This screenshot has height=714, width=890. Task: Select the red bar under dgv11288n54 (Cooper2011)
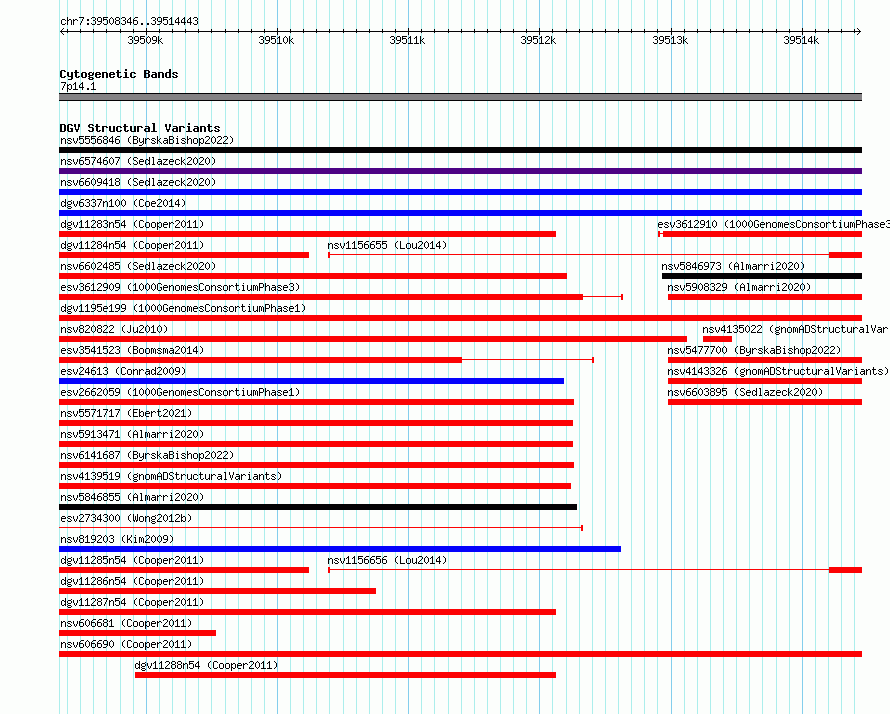pos(345,675)
